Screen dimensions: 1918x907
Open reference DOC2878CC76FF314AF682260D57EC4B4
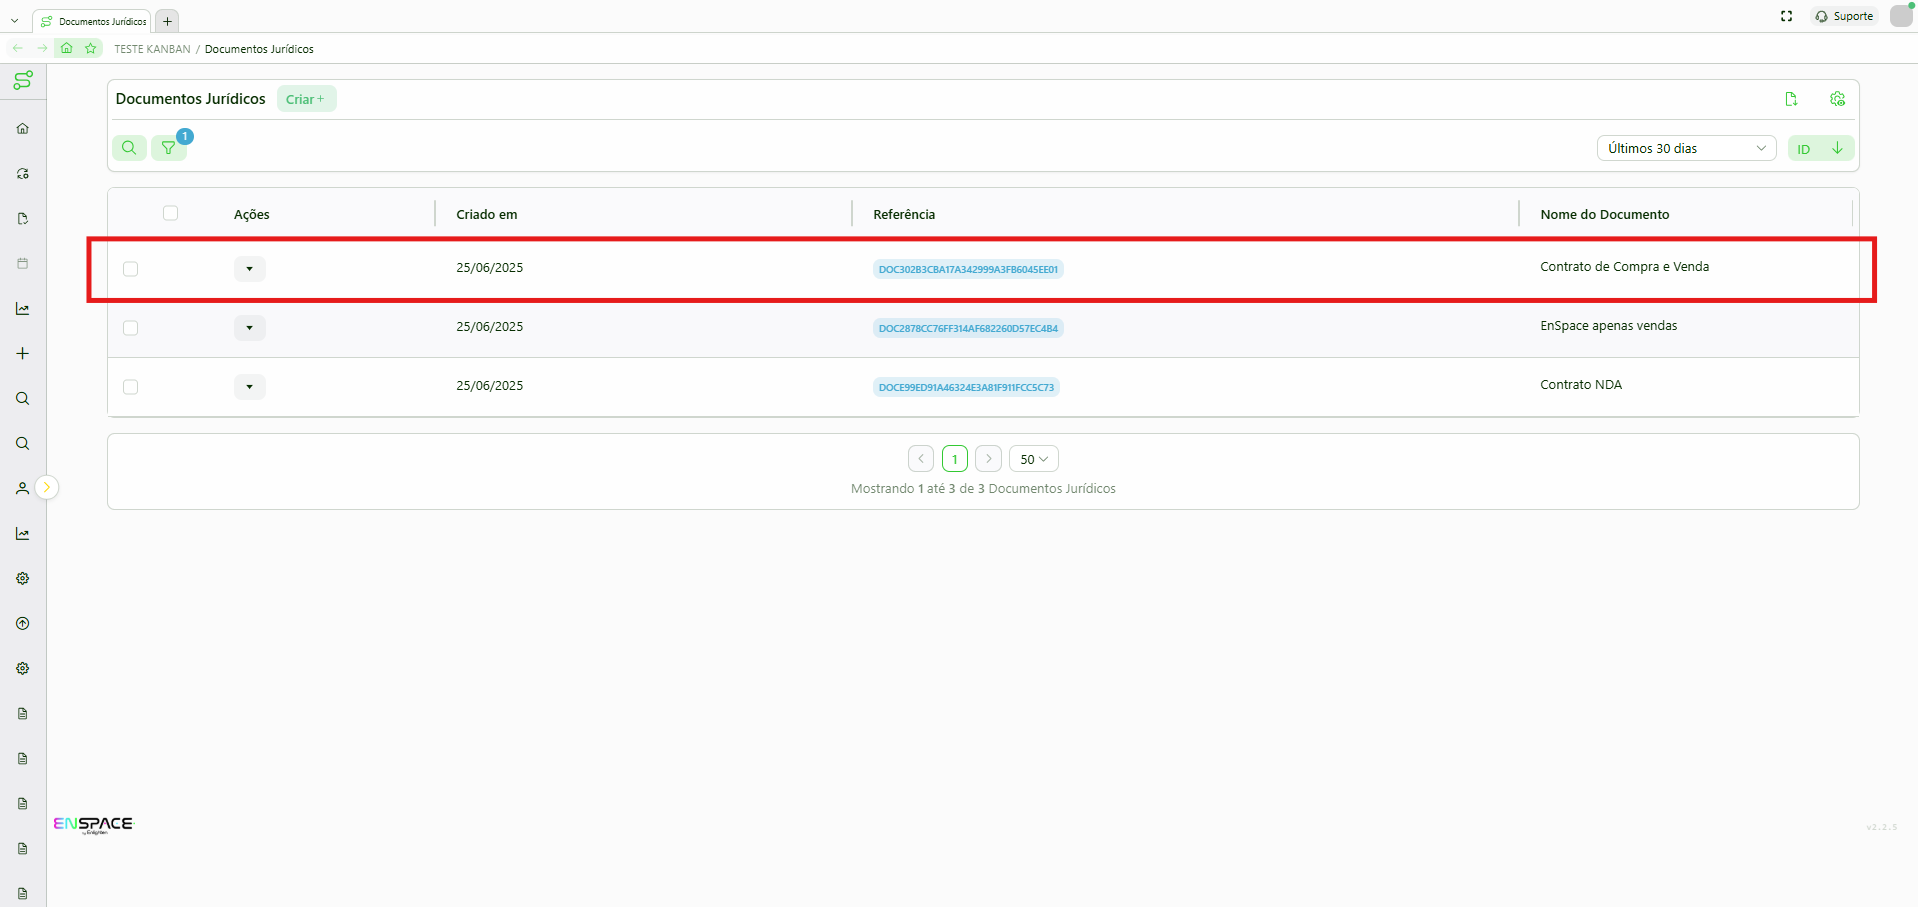[968, 328]
